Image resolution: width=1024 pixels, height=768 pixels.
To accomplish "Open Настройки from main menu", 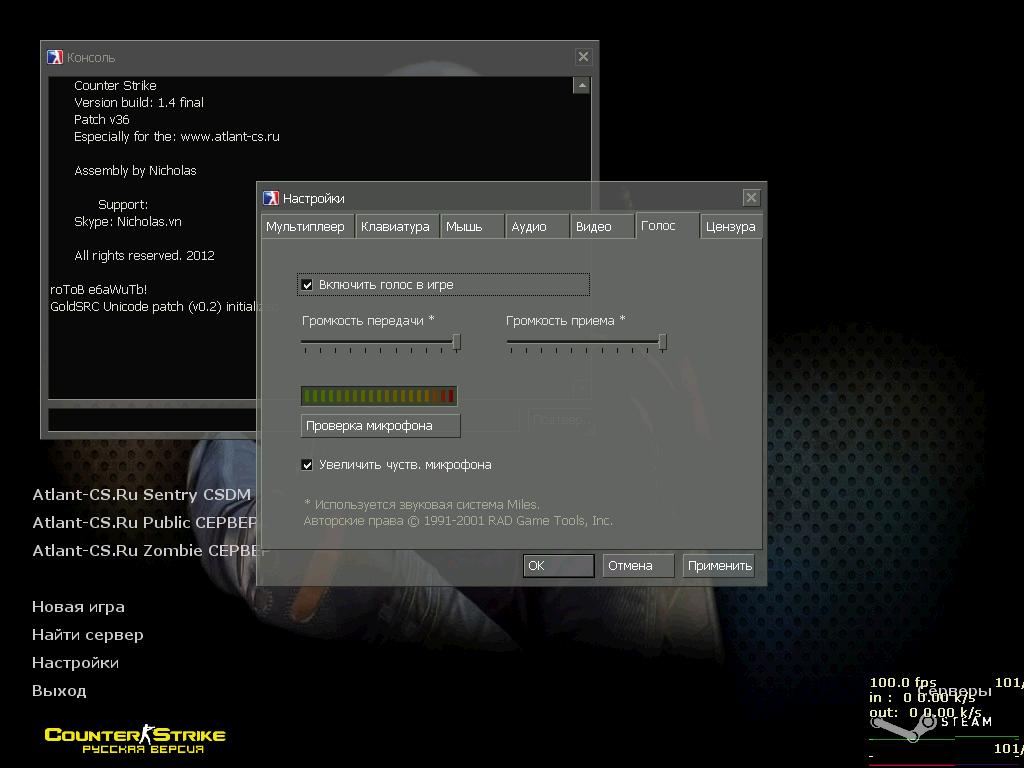I will [75, 663].
